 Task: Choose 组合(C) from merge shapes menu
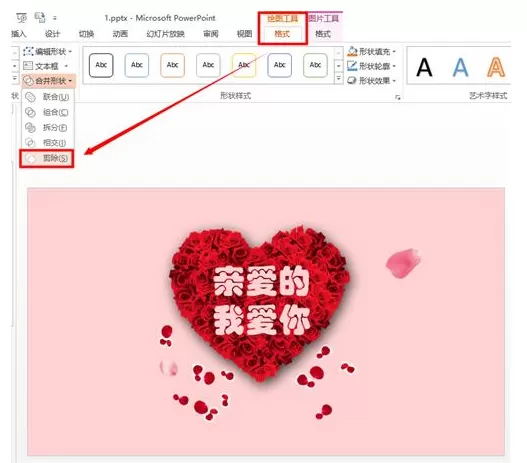pos(48,112)
